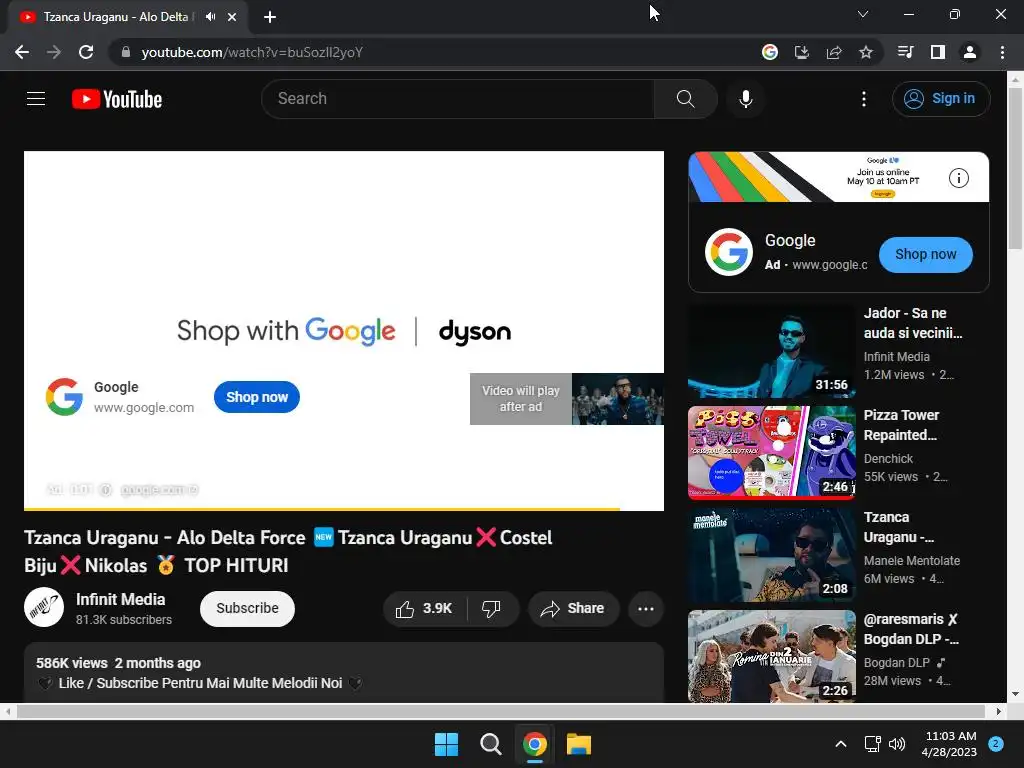The width and height of the screenshot is (1024, 768).
Task: Open File Explorer from taskbar
Action: pos(579,744)
